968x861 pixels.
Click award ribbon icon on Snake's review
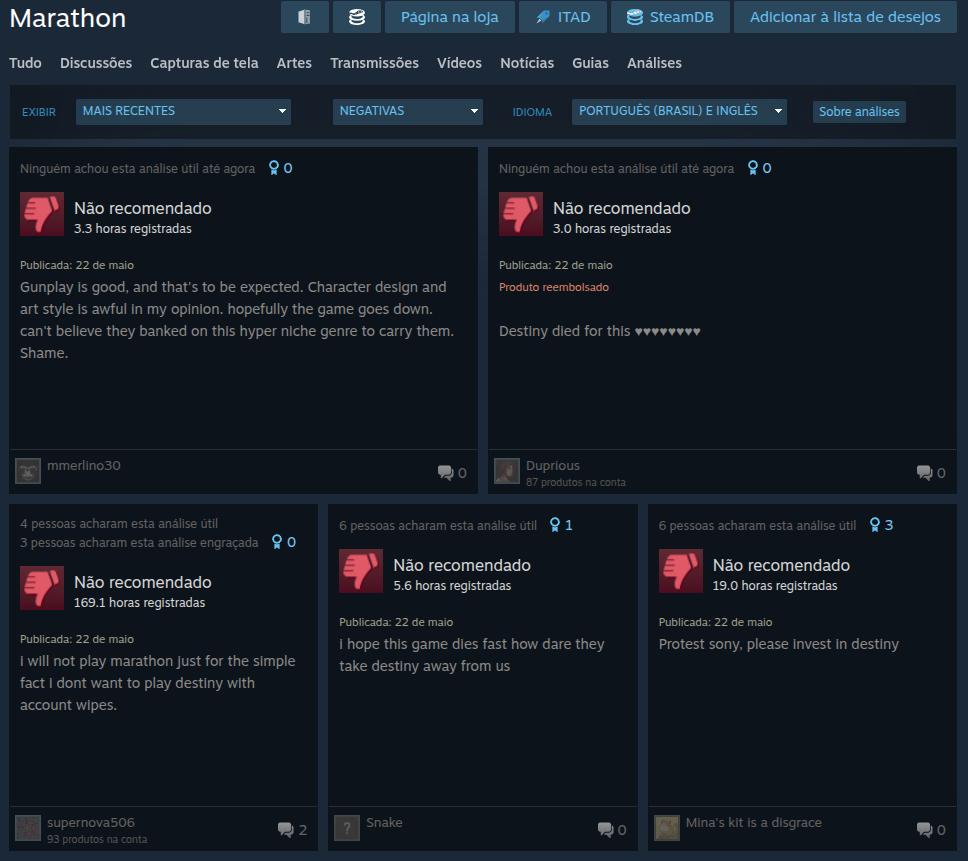click(555, 525)
